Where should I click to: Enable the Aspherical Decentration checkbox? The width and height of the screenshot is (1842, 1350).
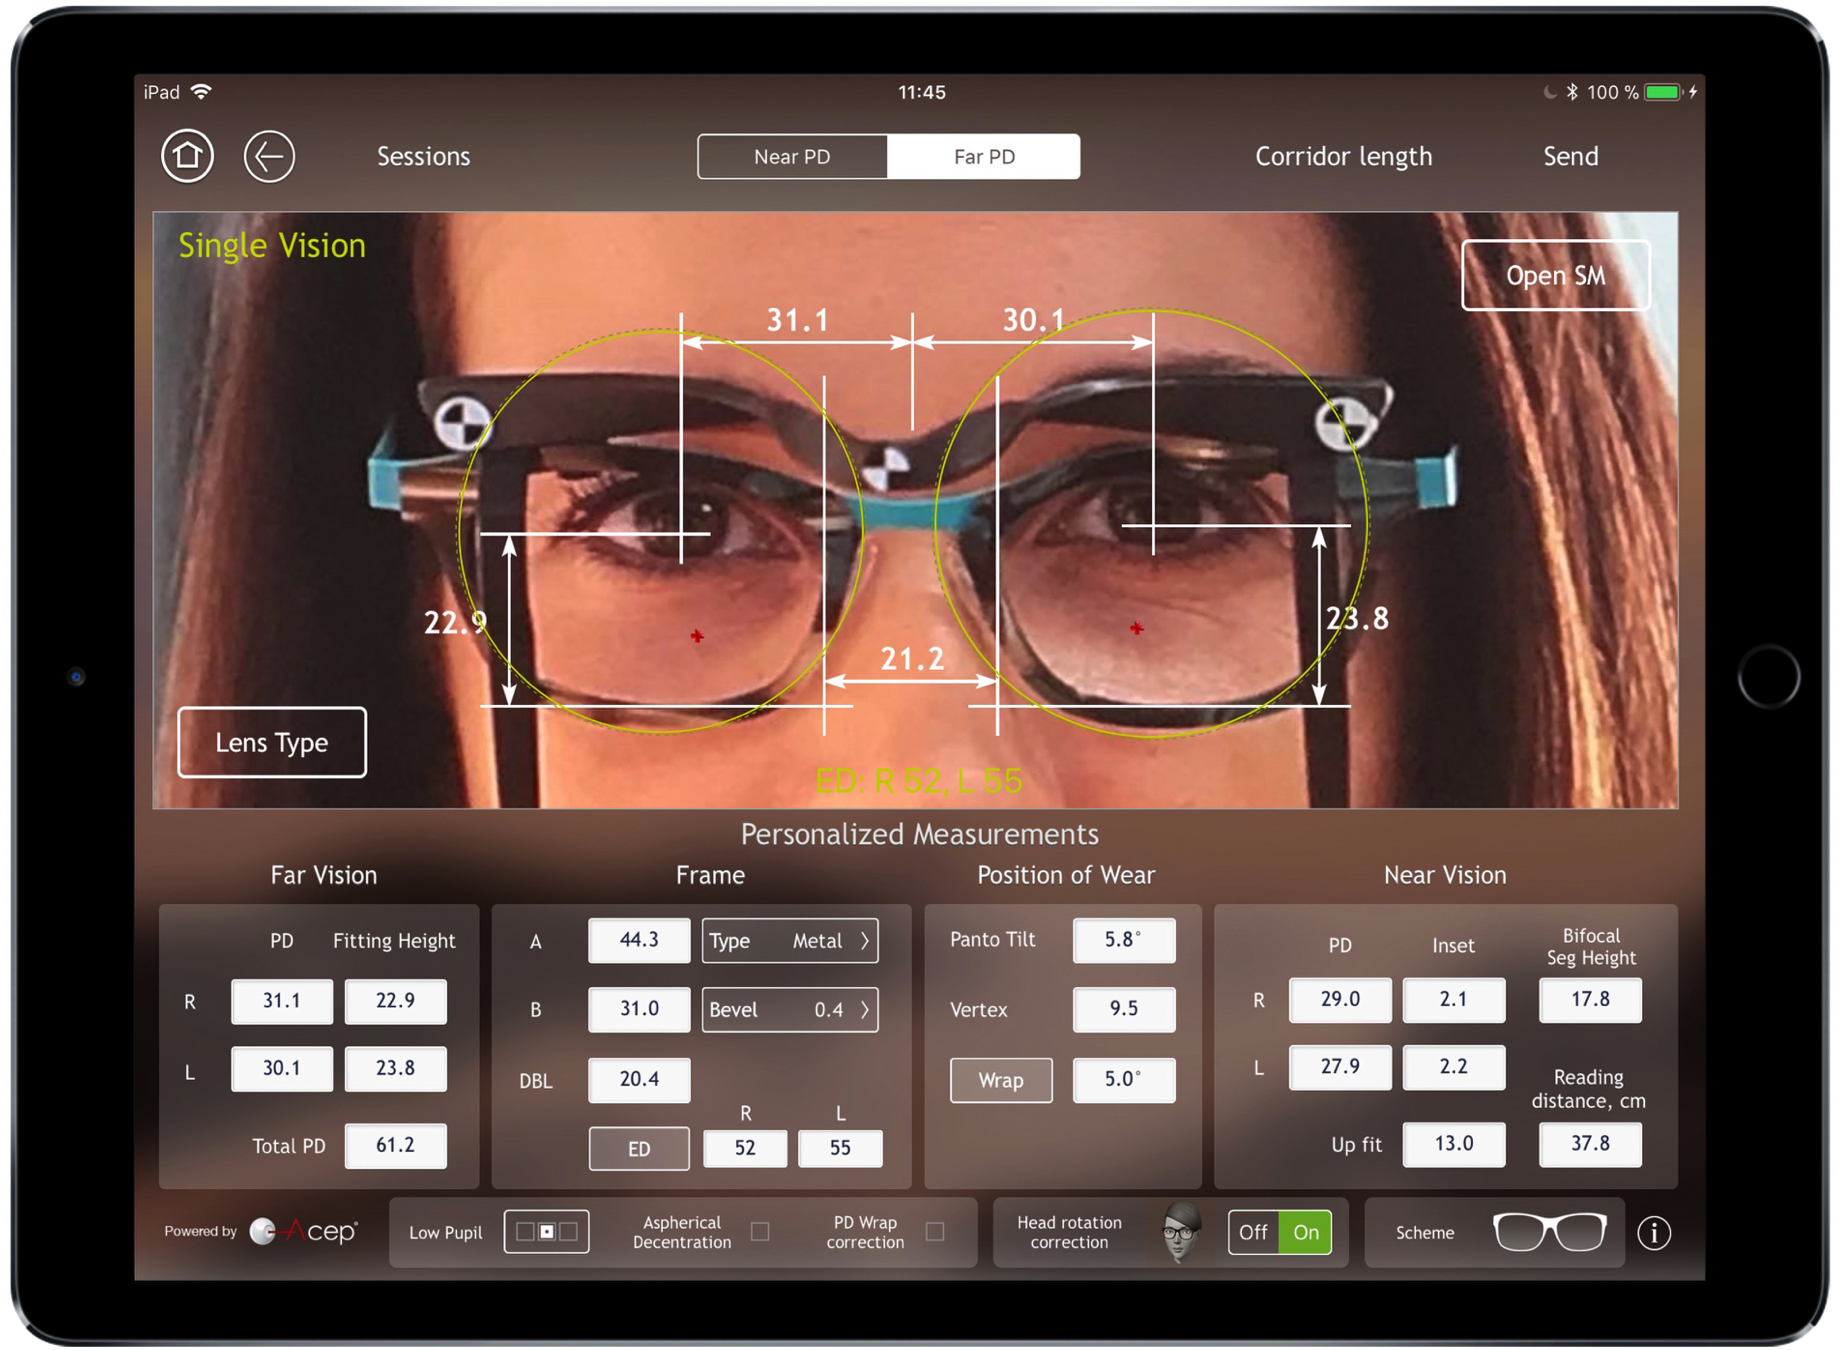point(760,1232)
